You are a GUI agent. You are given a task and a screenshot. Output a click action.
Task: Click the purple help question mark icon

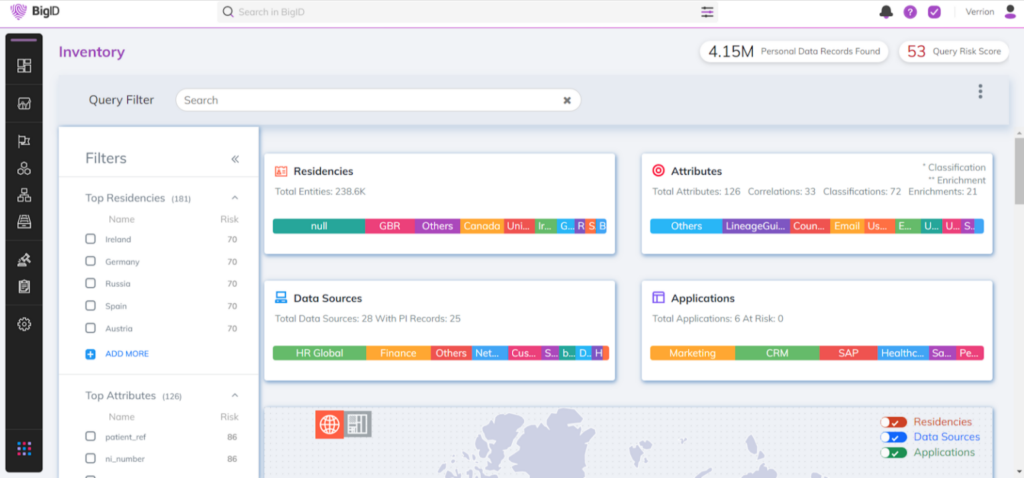tap(910, 12)
